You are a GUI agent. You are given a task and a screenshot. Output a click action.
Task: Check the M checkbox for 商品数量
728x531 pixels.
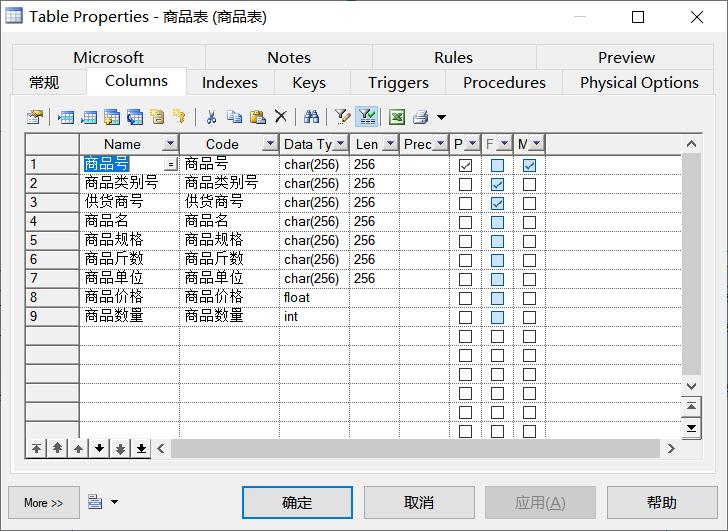point(529,317)
